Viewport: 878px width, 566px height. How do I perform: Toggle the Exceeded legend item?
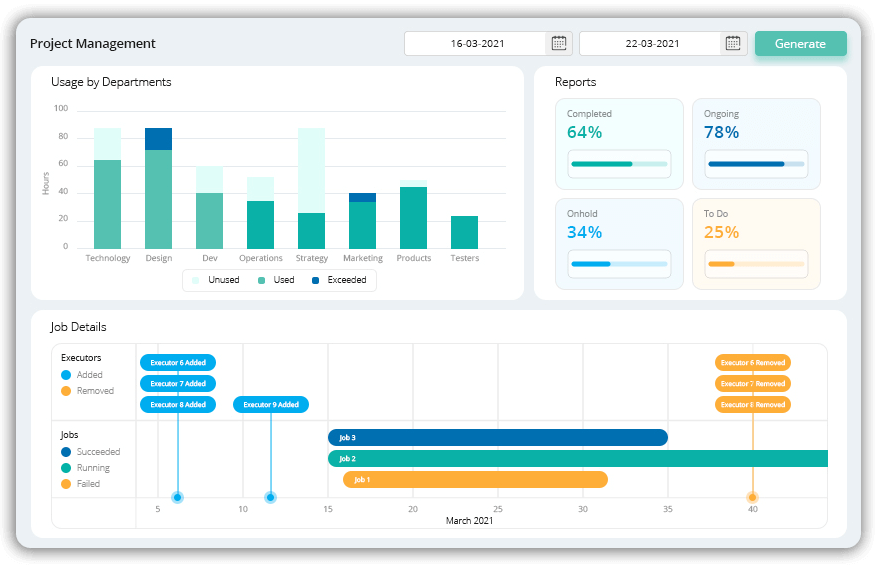coord(339,280)
